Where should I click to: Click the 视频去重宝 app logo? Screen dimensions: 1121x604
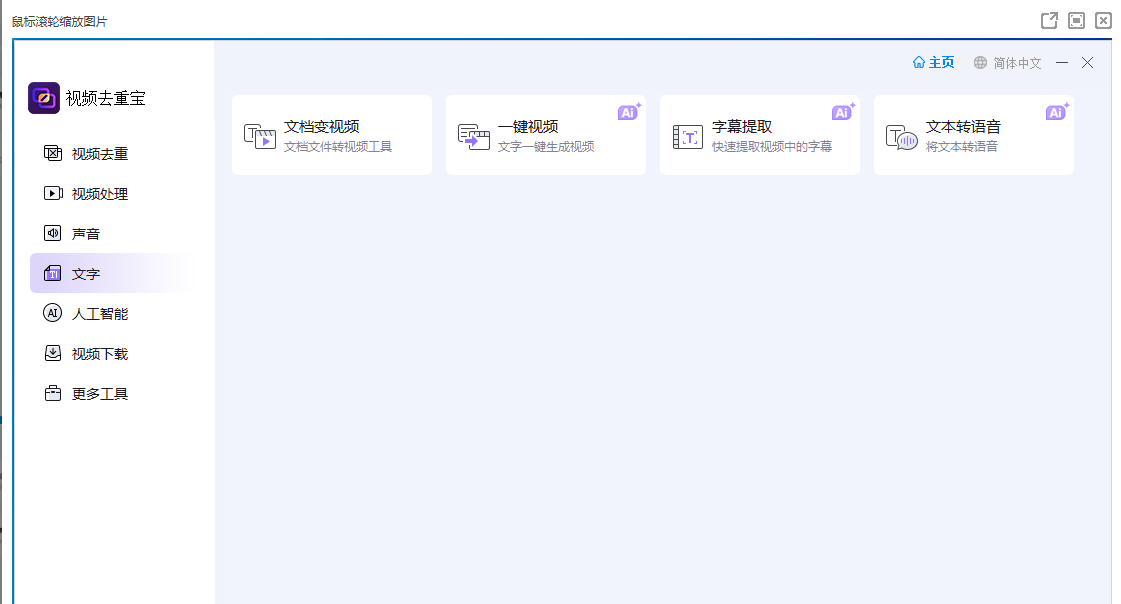(44, 98)
